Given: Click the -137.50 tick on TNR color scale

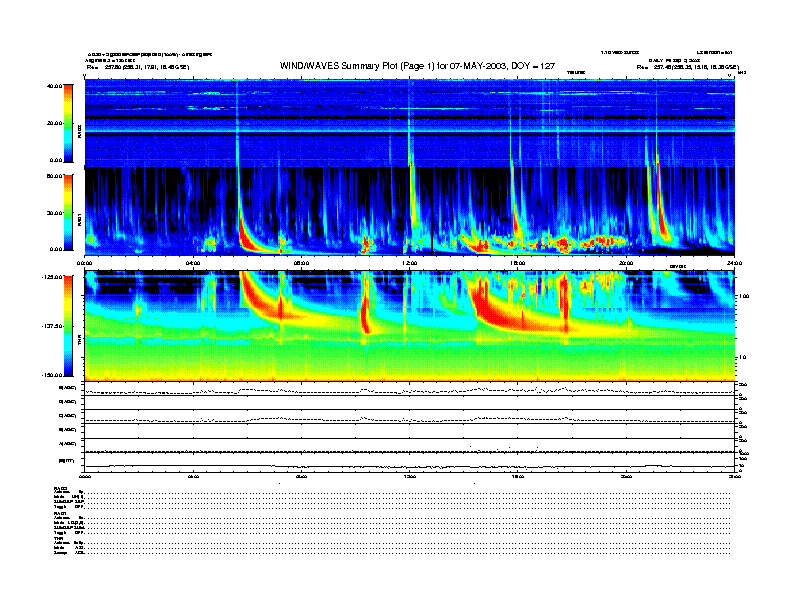Looking at the screenshot, I should coord(52,326).
